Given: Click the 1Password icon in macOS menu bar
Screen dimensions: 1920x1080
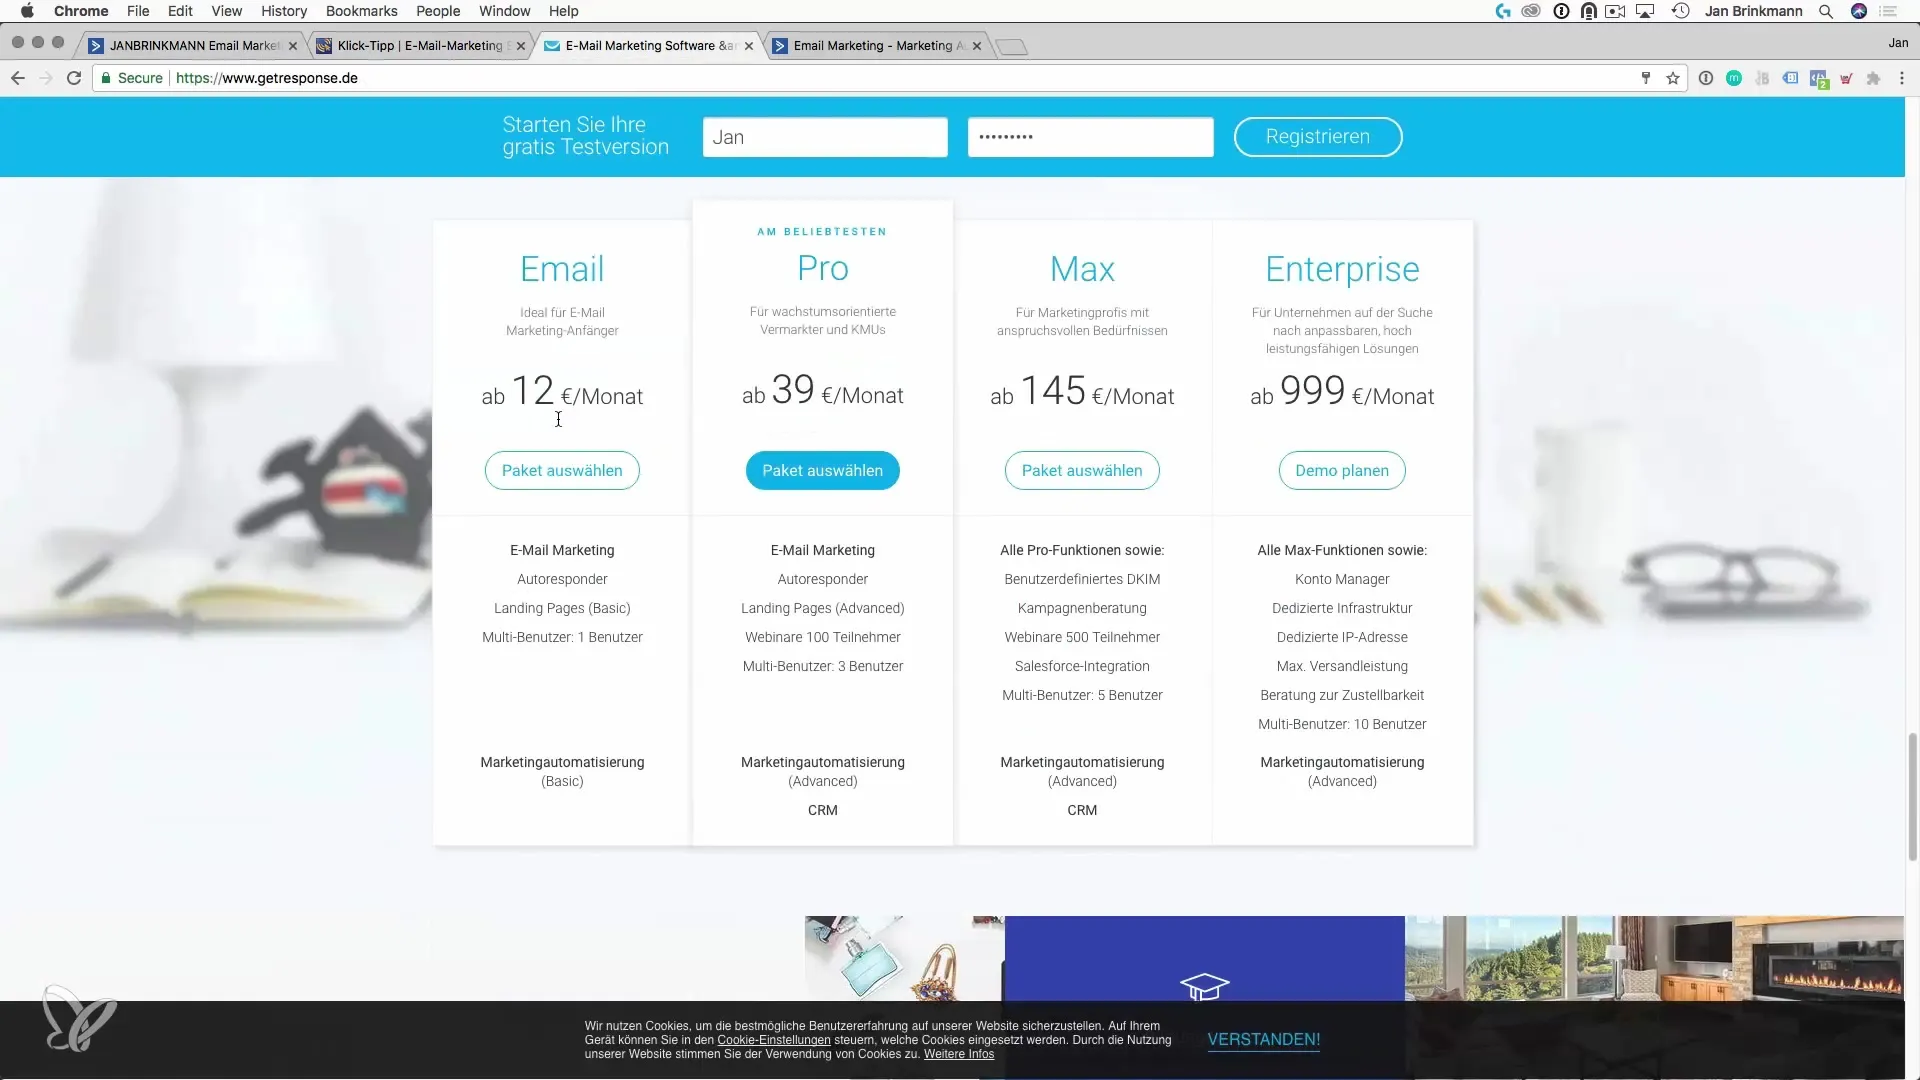Looking at the screenshot, I should pyautogui.click(x=1561, y=11).
